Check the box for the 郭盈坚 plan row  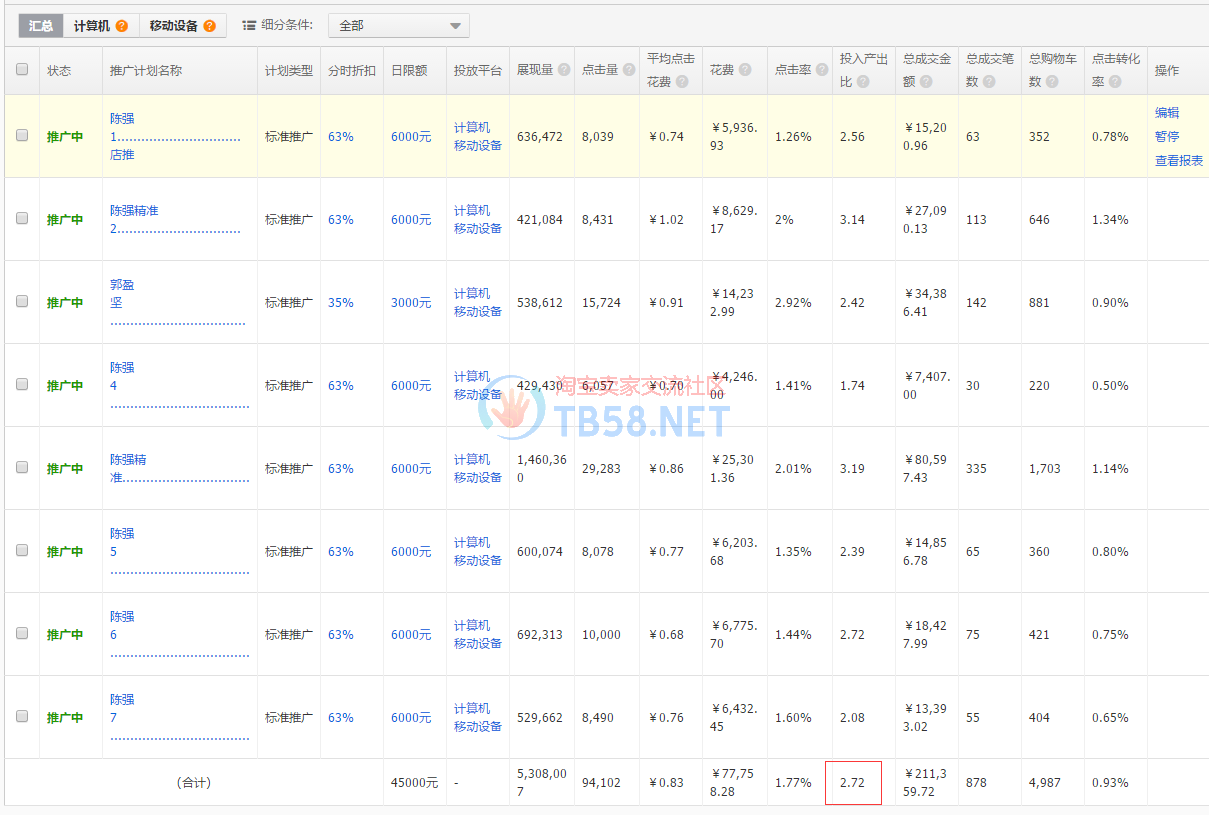[x=22, y=302]
